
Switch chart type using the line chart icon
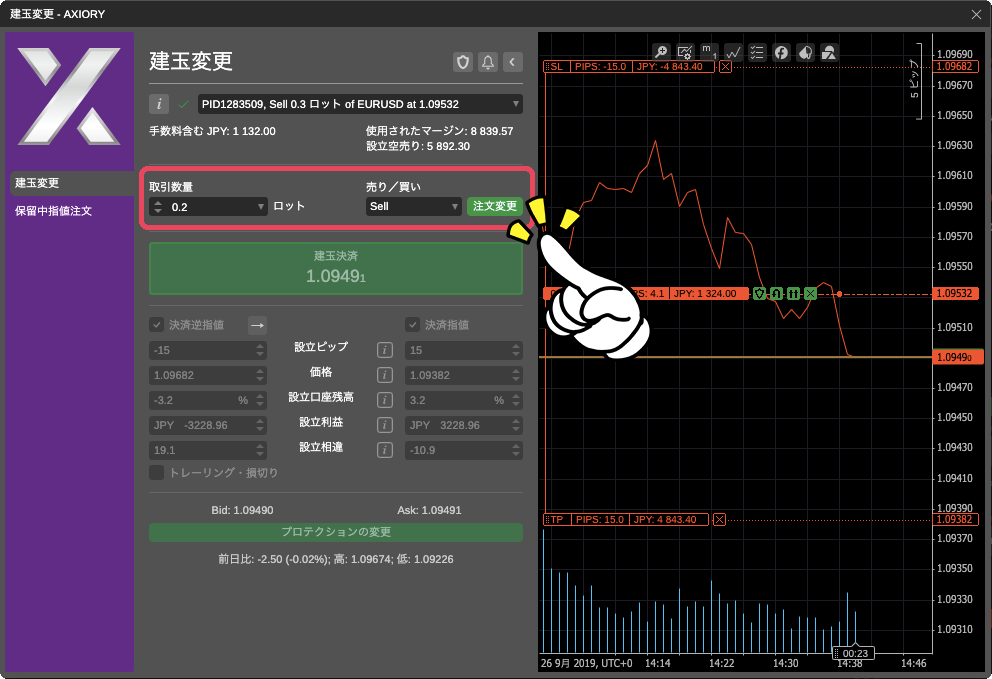click(x=733, y=52)
